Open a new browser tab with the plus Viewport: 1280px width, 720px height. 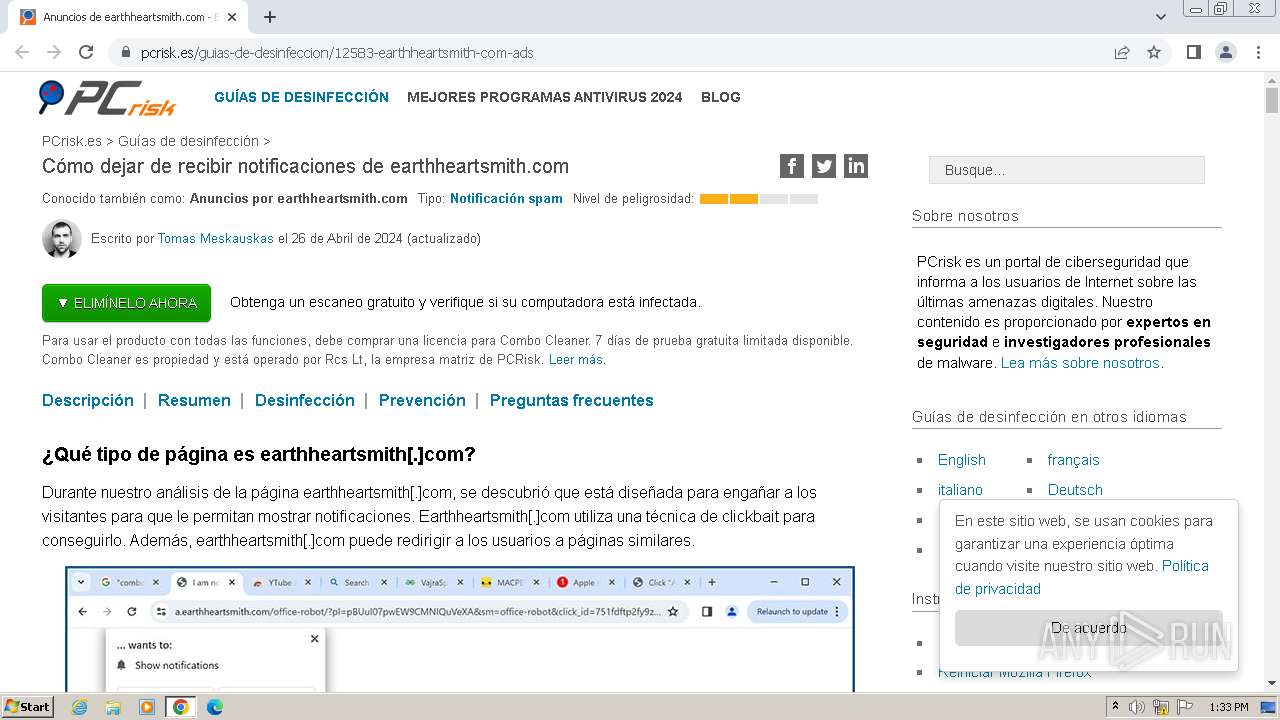click(x=270, y=17)
